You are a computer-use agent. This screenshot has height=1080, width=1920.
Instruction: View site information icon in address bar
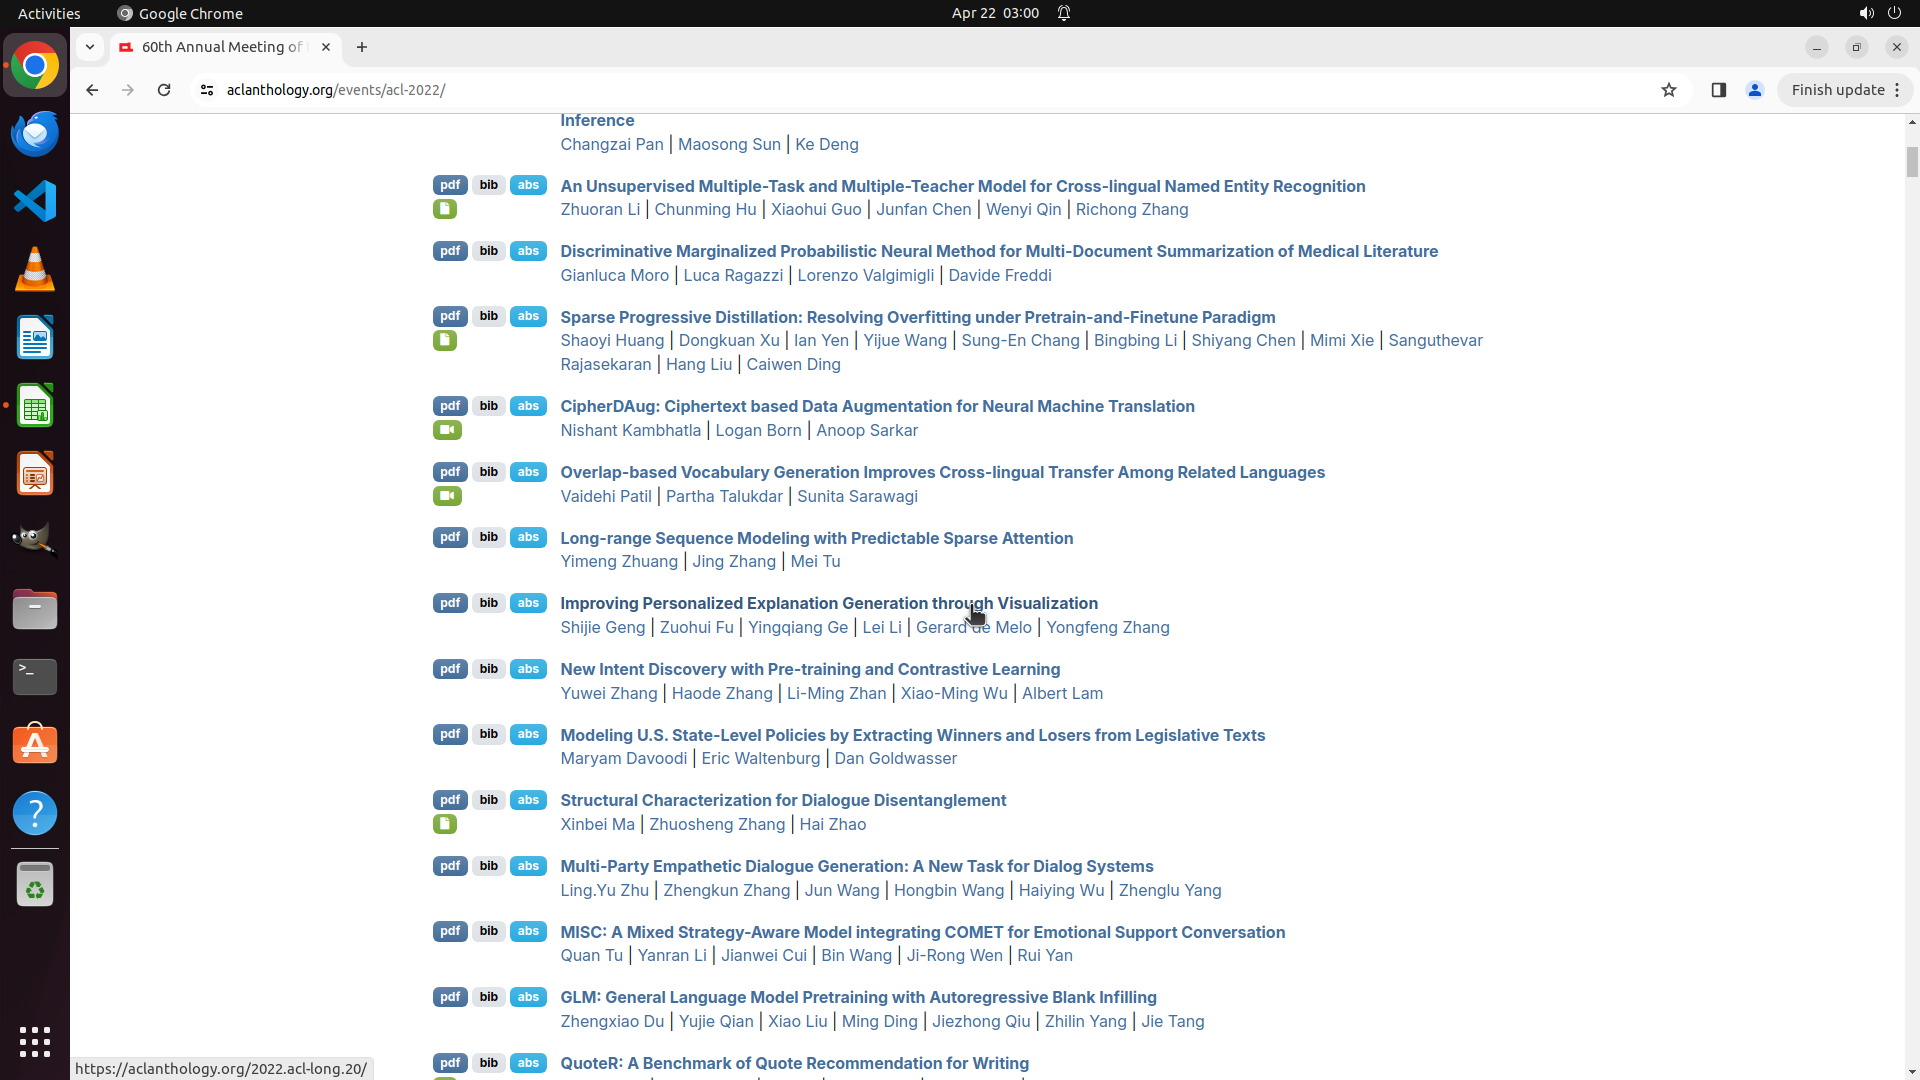pos(207,90)
